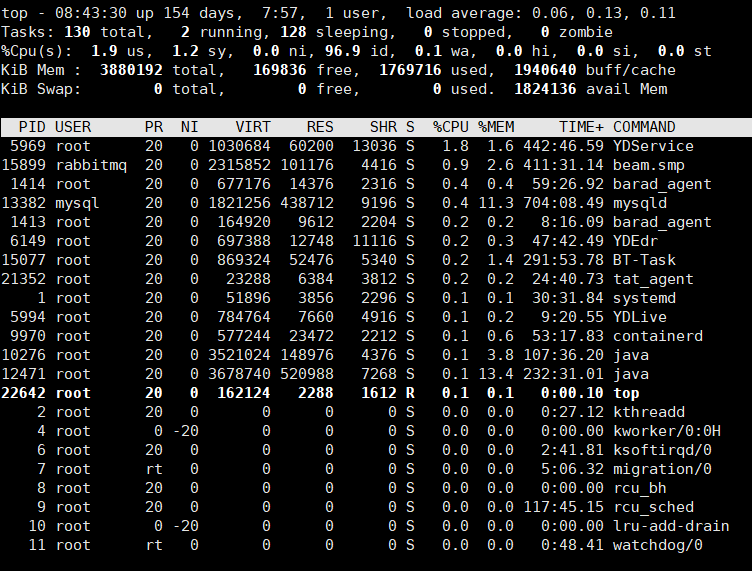Click the 11.3 %MEM value
This screenshot has height=571, width=752.
pyautogui.click(x=496, y=203)
